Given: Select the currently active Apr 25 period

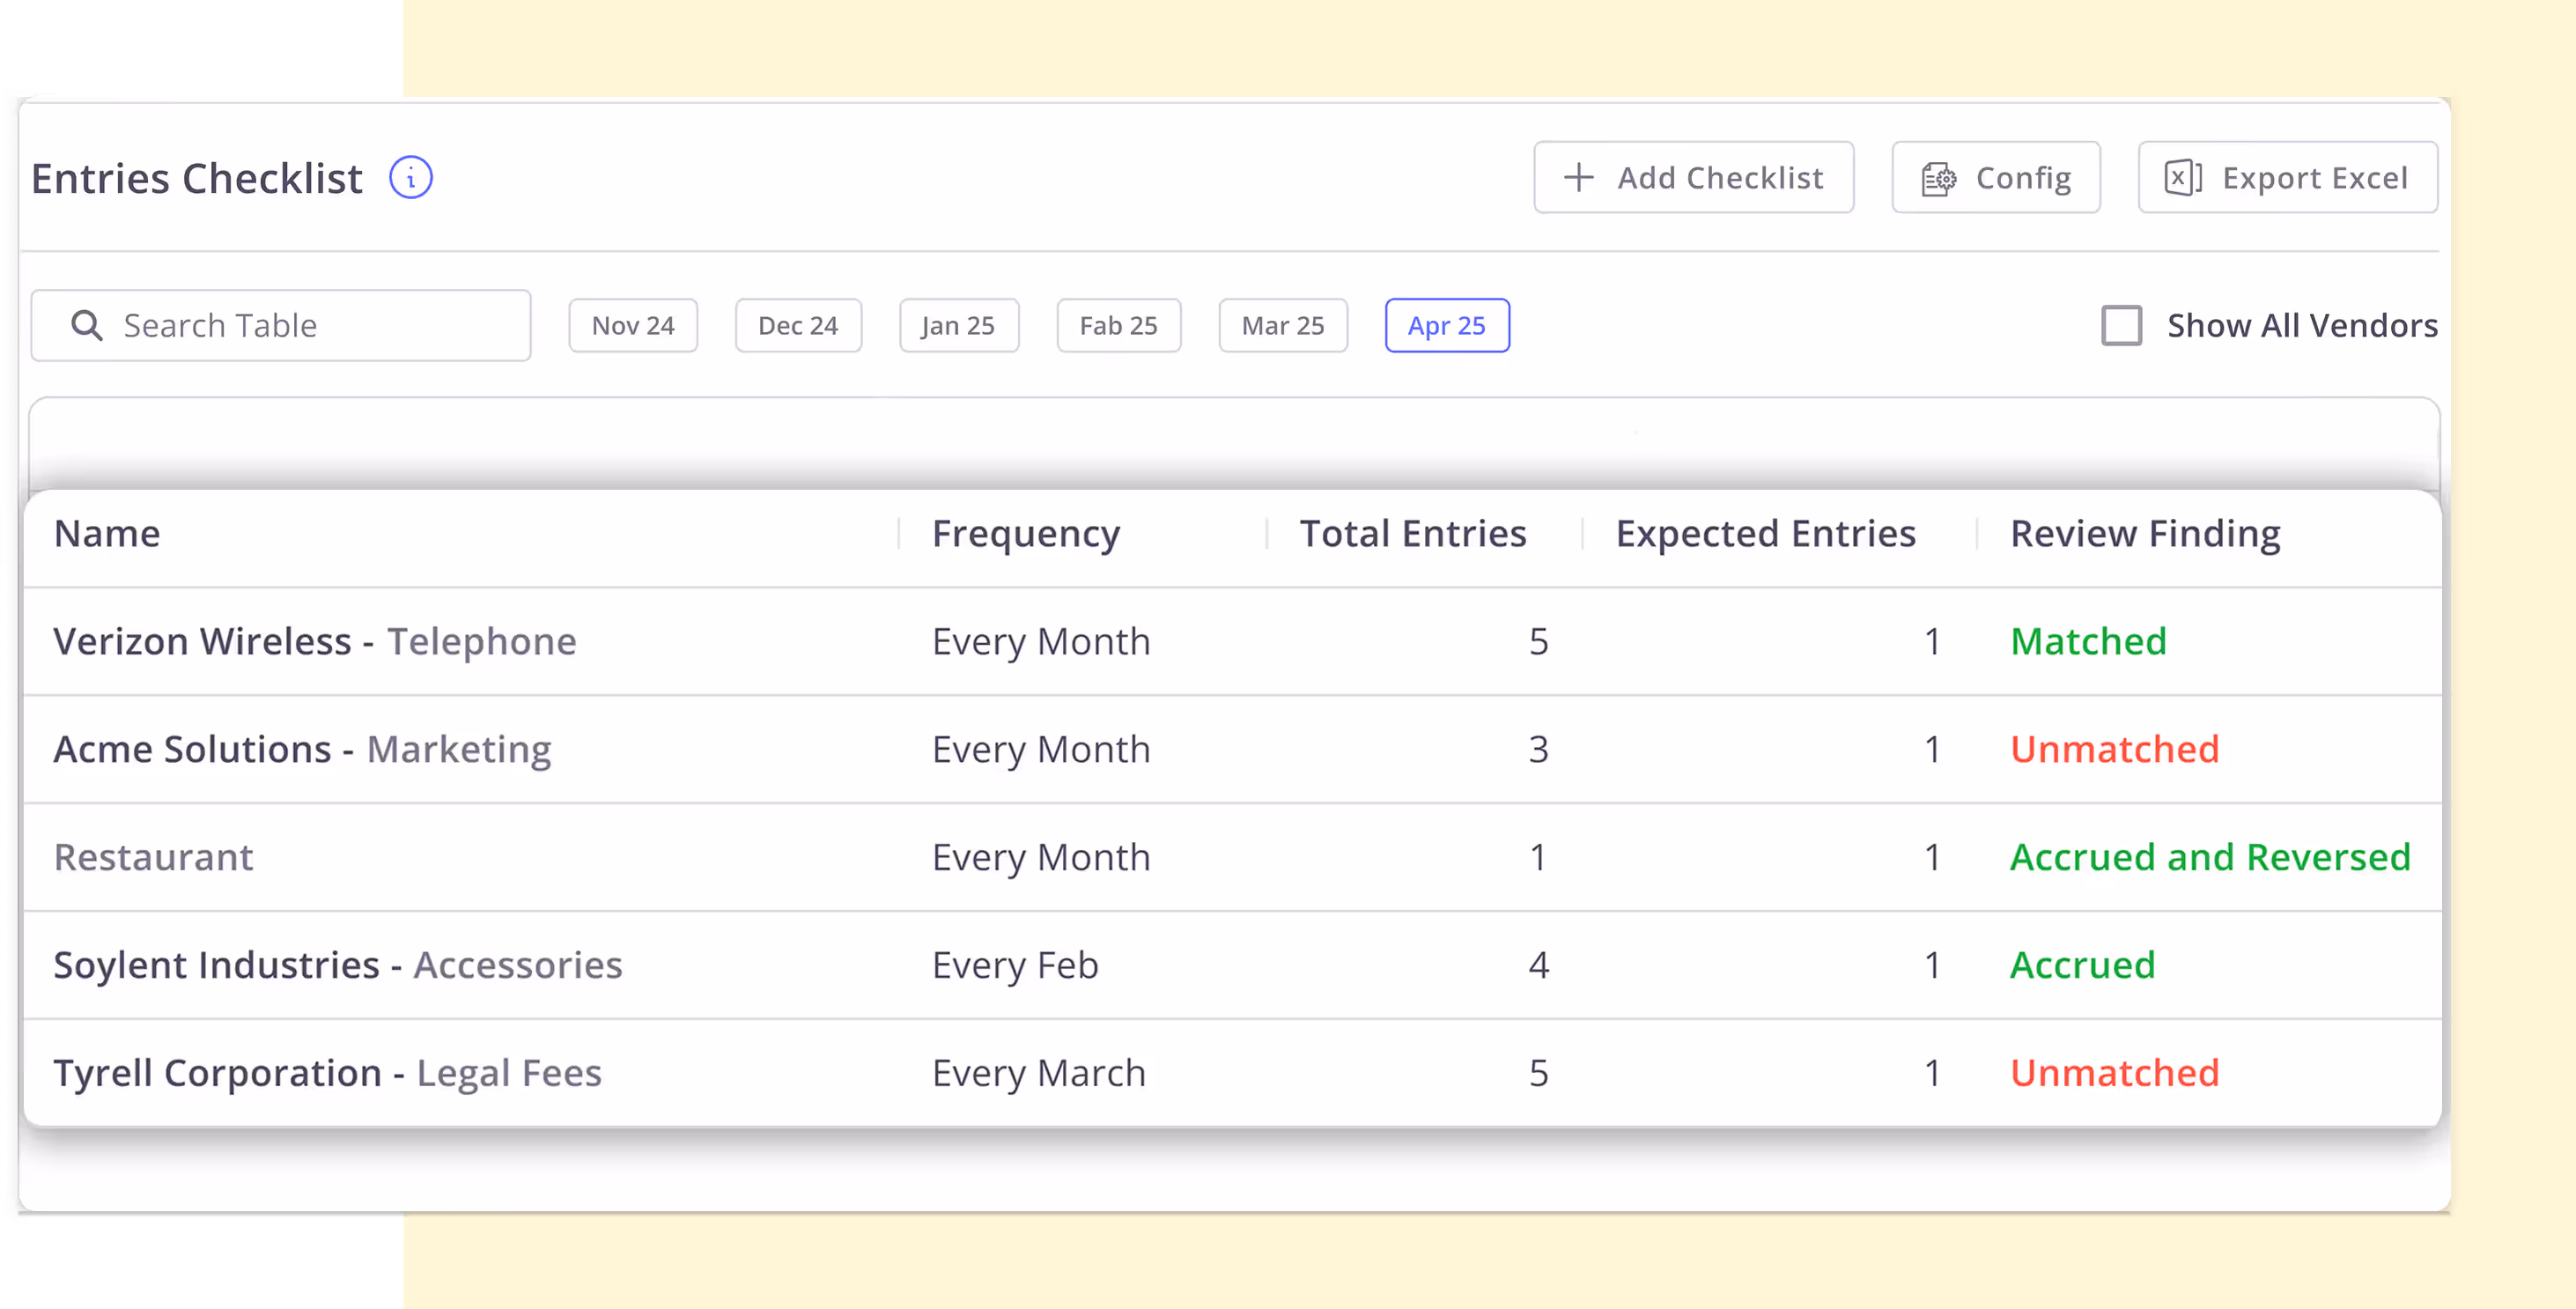Looking at the screenshot, I should pos(1447,325).
